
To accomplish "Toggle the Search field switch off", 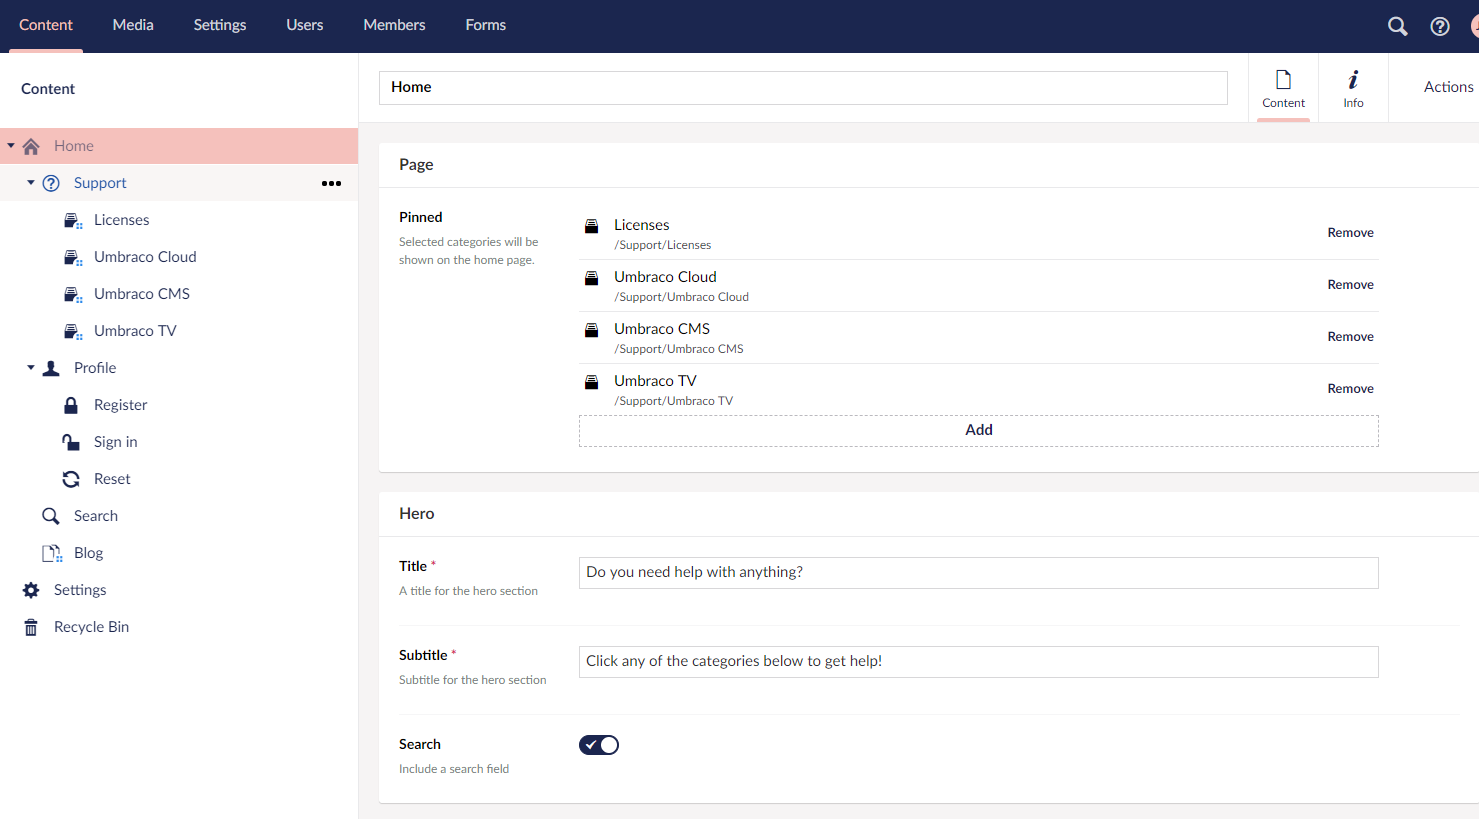I will point(599,745).
